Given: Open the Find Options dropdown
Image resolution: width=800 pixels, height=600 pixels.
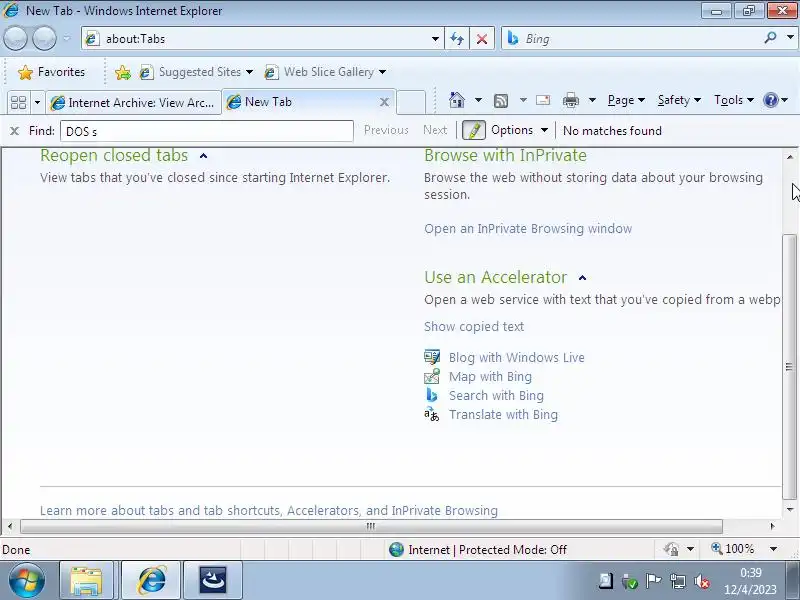Looking at the screenshot, I should 544,130.
